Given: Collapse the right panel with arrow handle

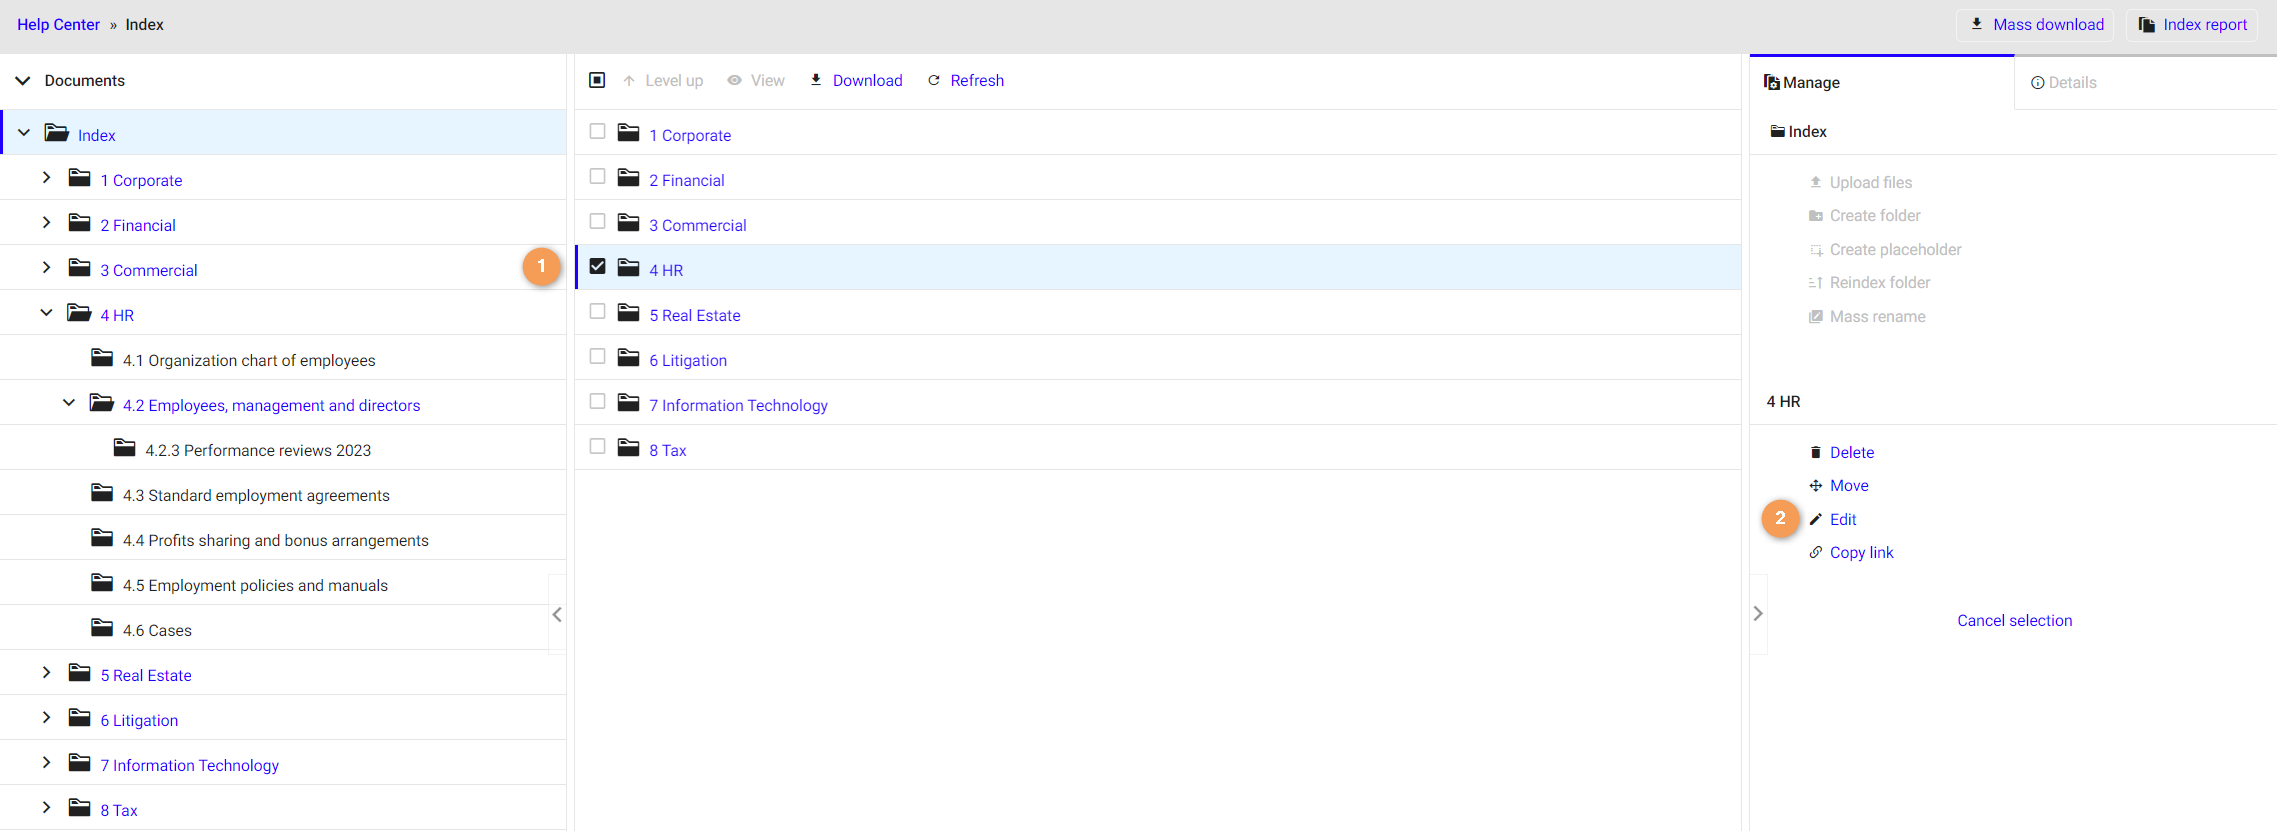Looking at the screenshot, I should (1758, 614).
